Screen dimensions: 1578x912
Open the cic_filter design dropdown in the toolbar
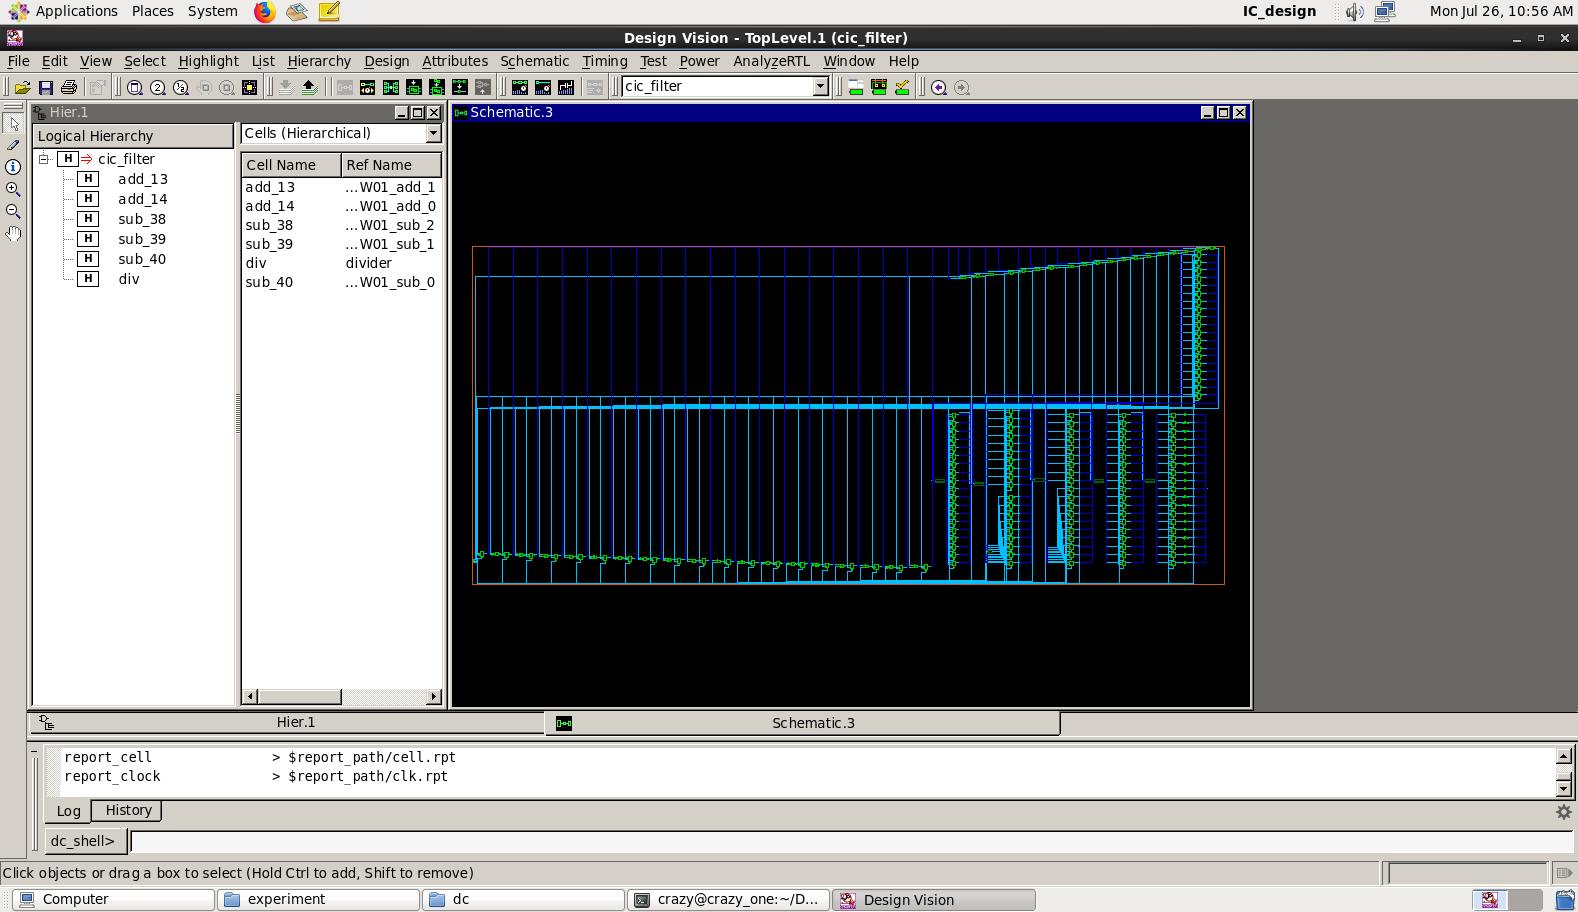tap(821, 86)
